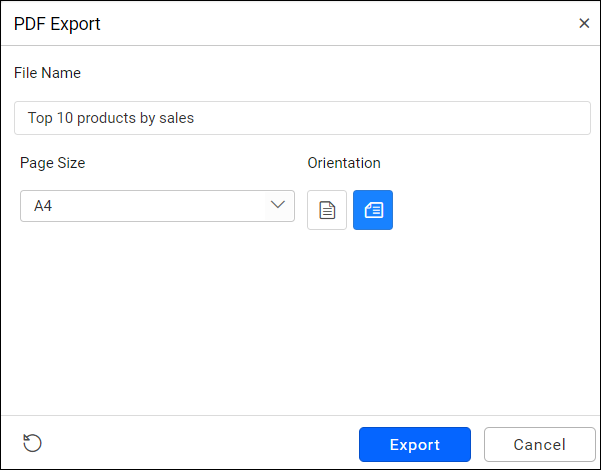
Task: Open the A4 page size combo box
Action: (x=157, y=206)
